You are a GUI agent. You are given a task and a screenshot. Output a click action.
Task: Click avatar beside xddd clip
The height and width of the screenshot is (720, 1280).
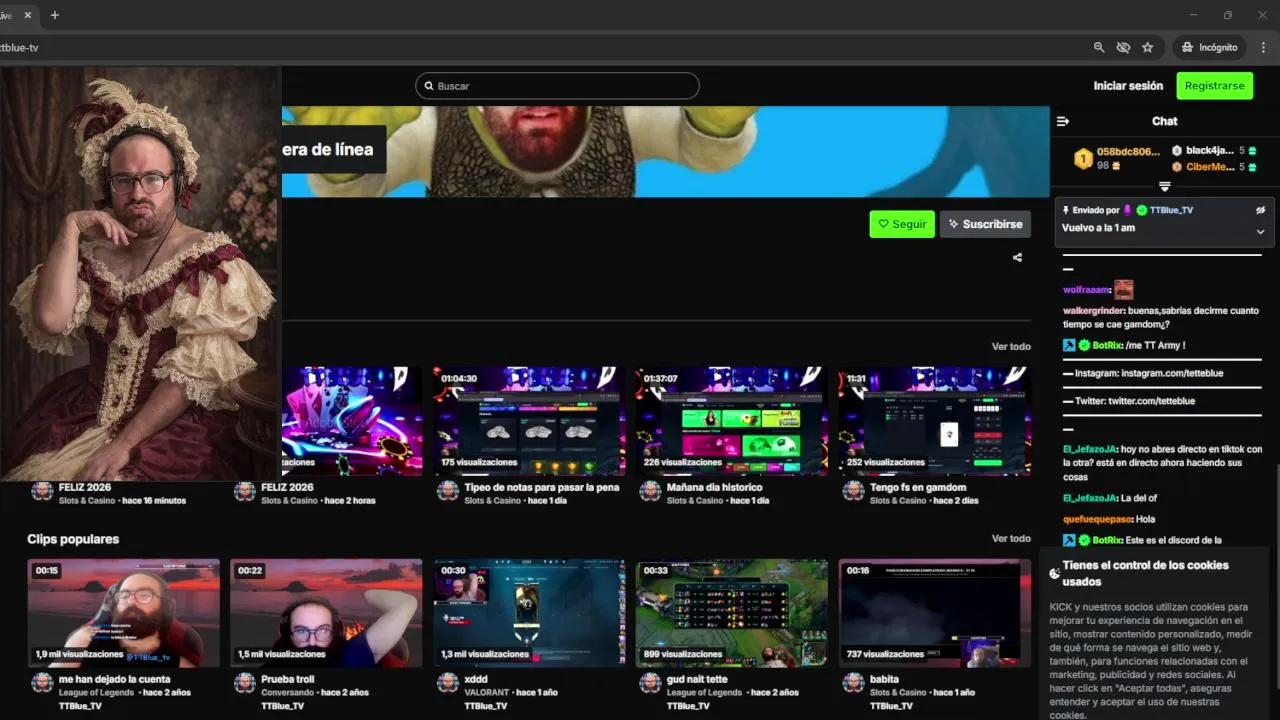447,683
